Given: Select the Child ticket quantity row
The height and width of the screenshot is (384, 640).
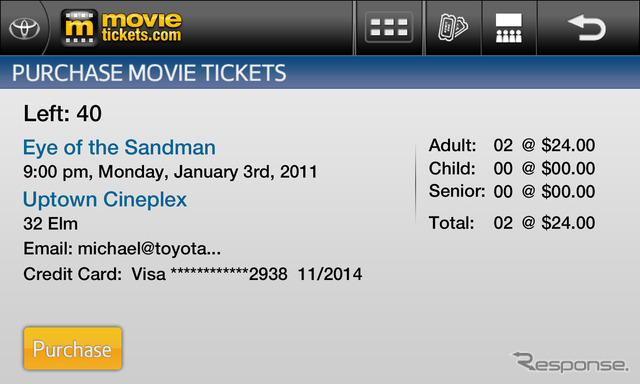Looking at the screenshot, I should click(512, 169).
